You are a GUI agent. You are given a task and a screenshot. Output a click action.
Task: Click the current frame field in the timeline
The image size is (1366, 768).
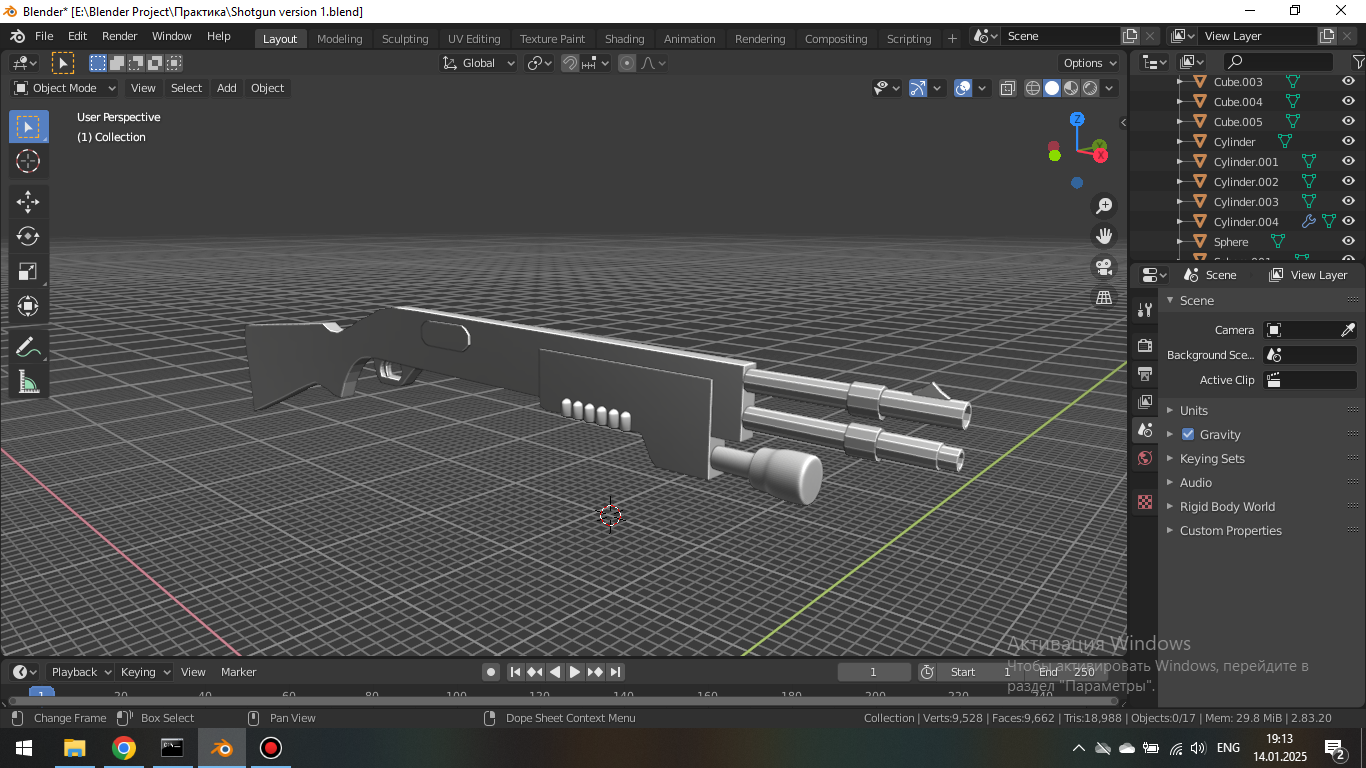[x=873, y=671]
